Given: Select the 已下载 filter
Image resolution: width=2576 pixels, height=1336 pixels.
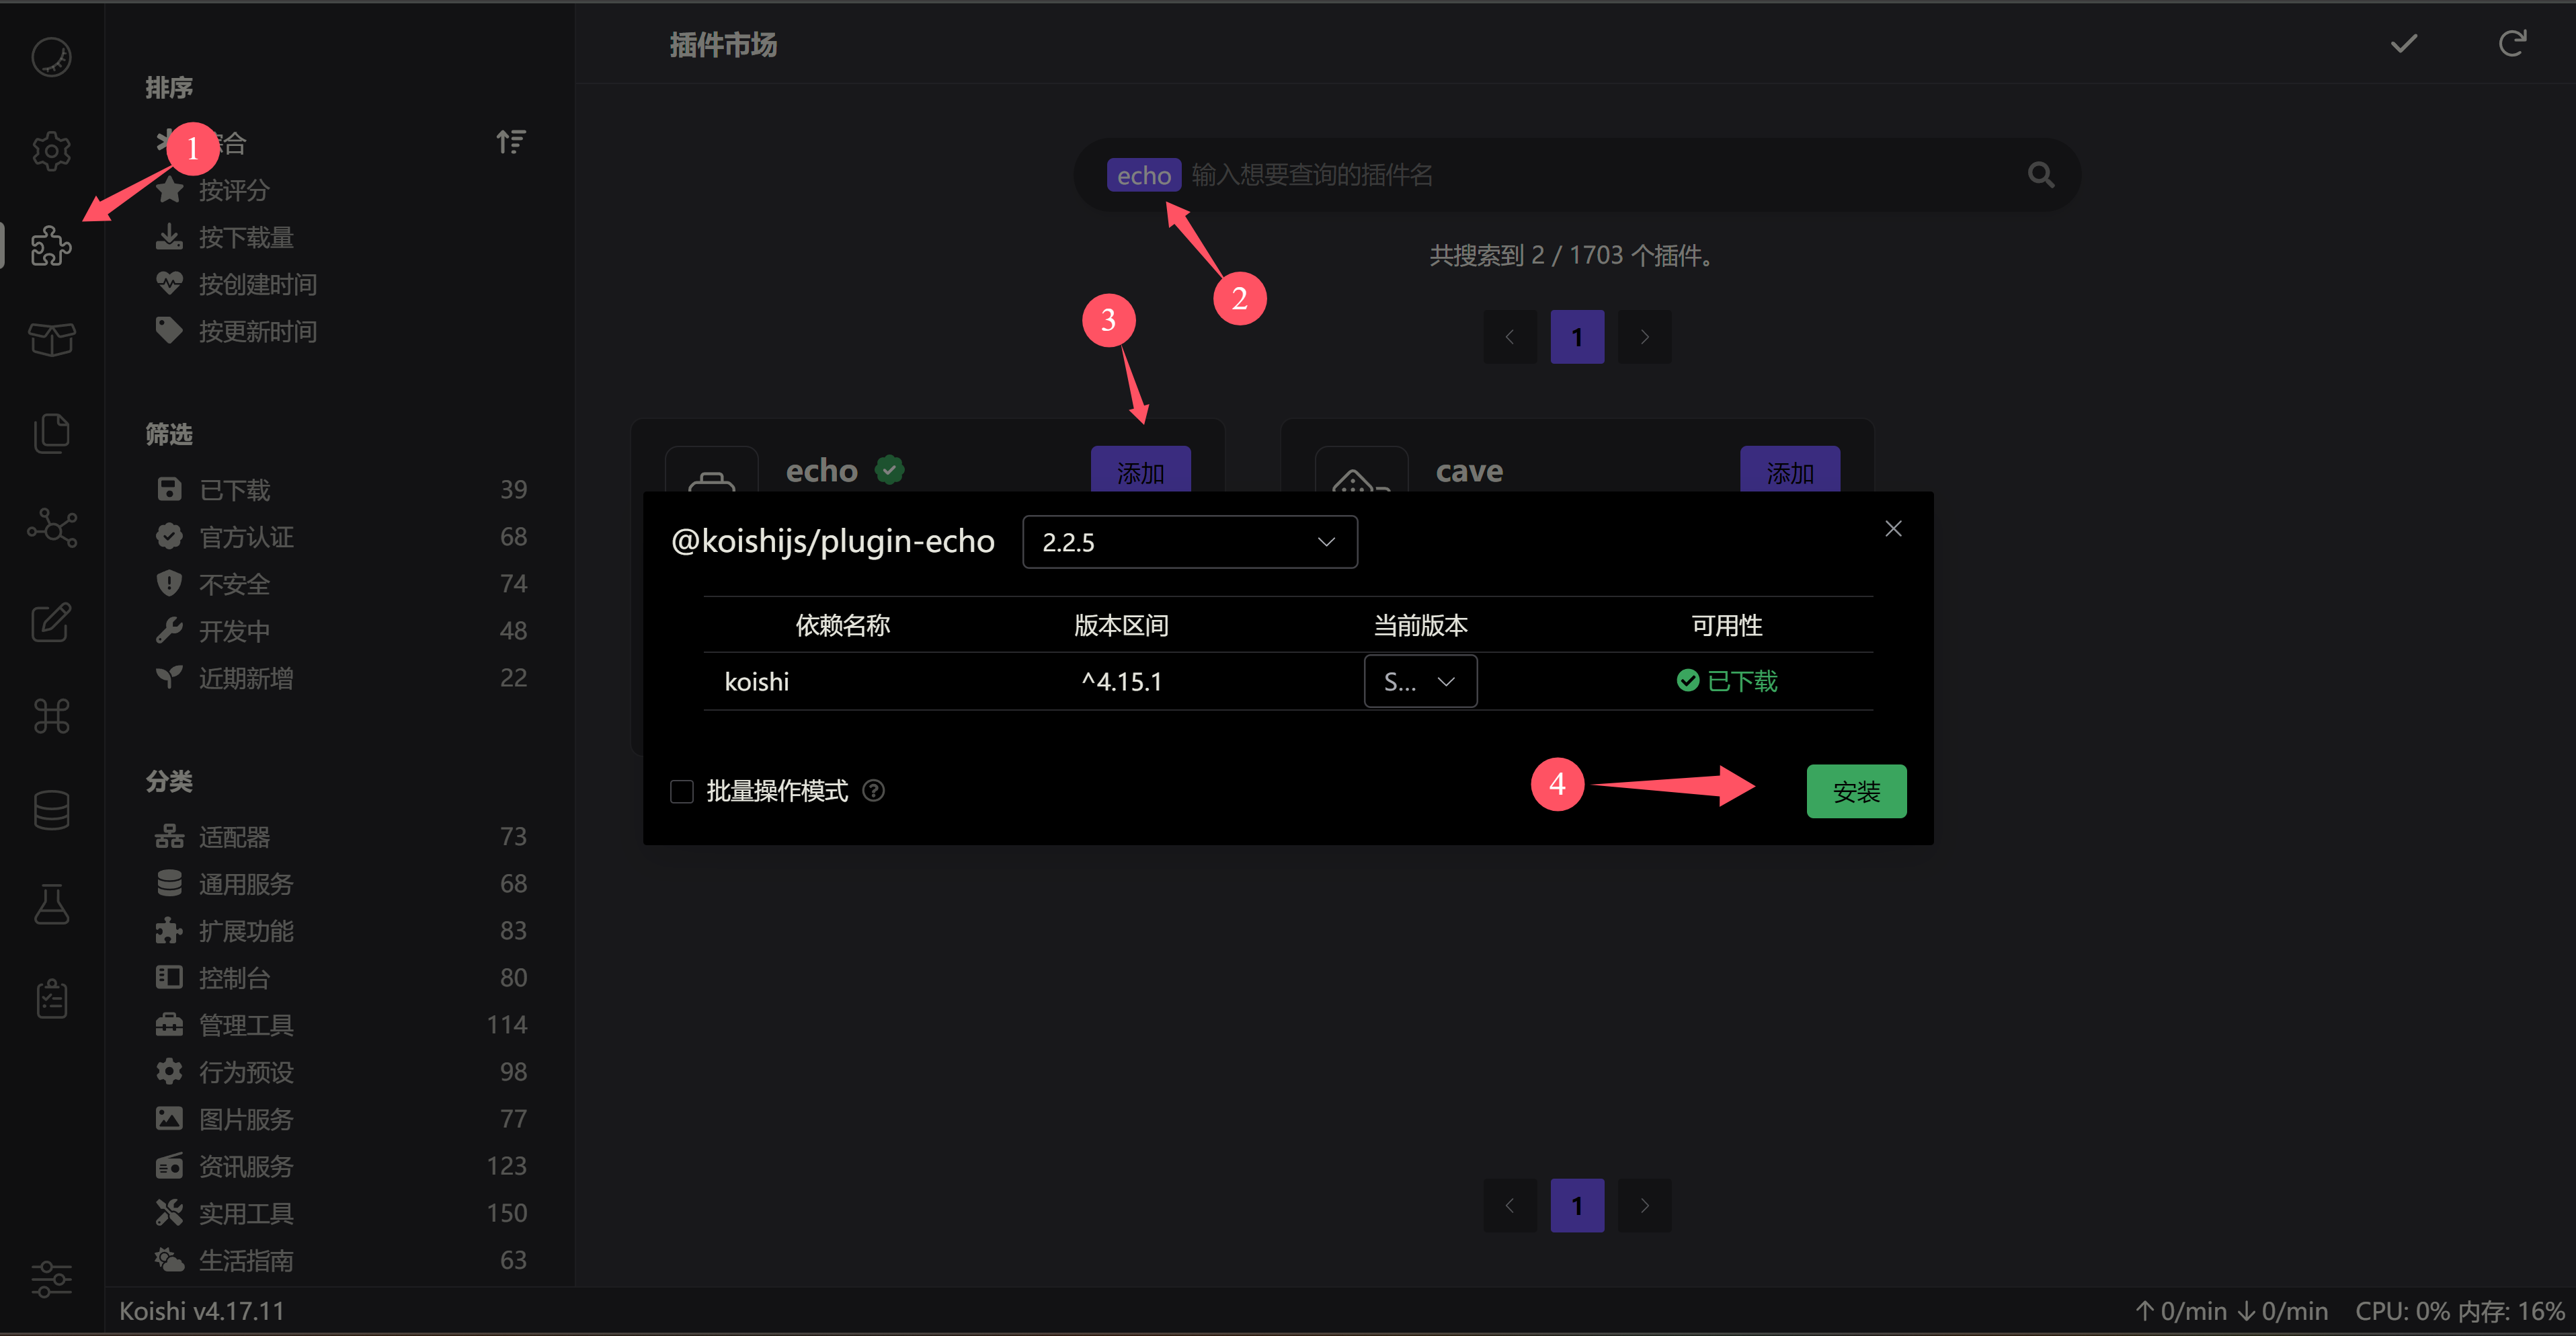Looking at the screenshot, I should 235,489.
